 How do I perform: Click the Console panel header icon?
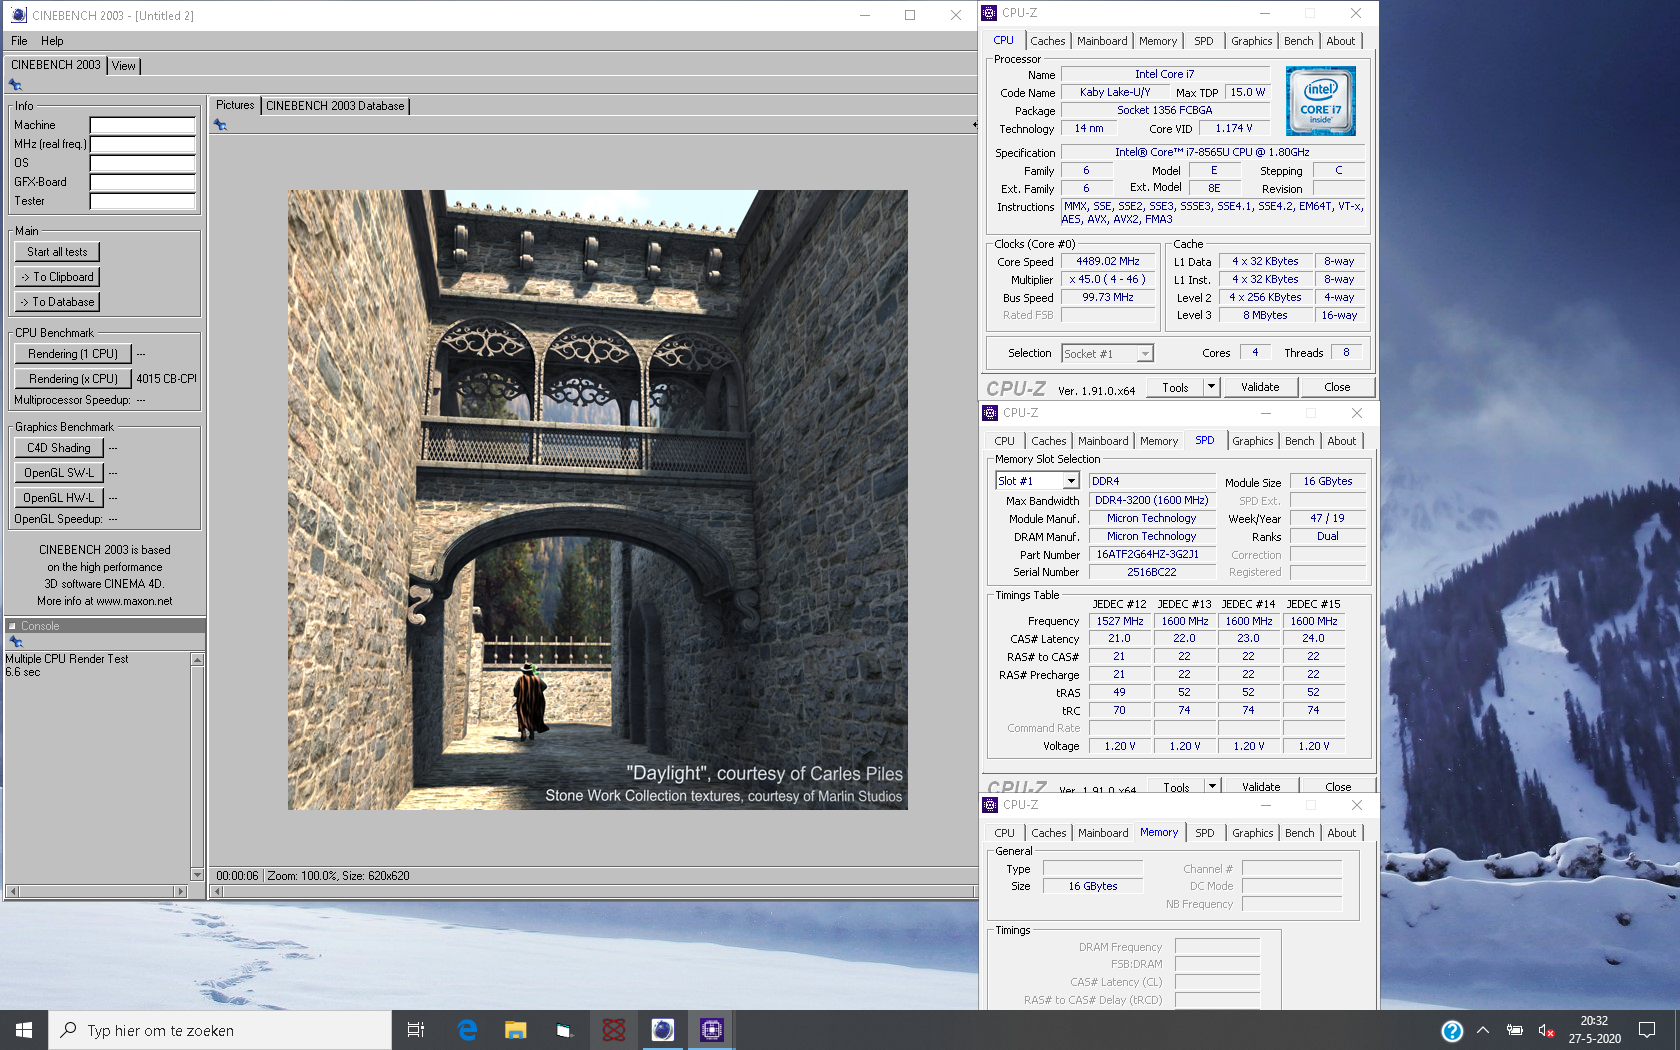click(x=13, y=626)
